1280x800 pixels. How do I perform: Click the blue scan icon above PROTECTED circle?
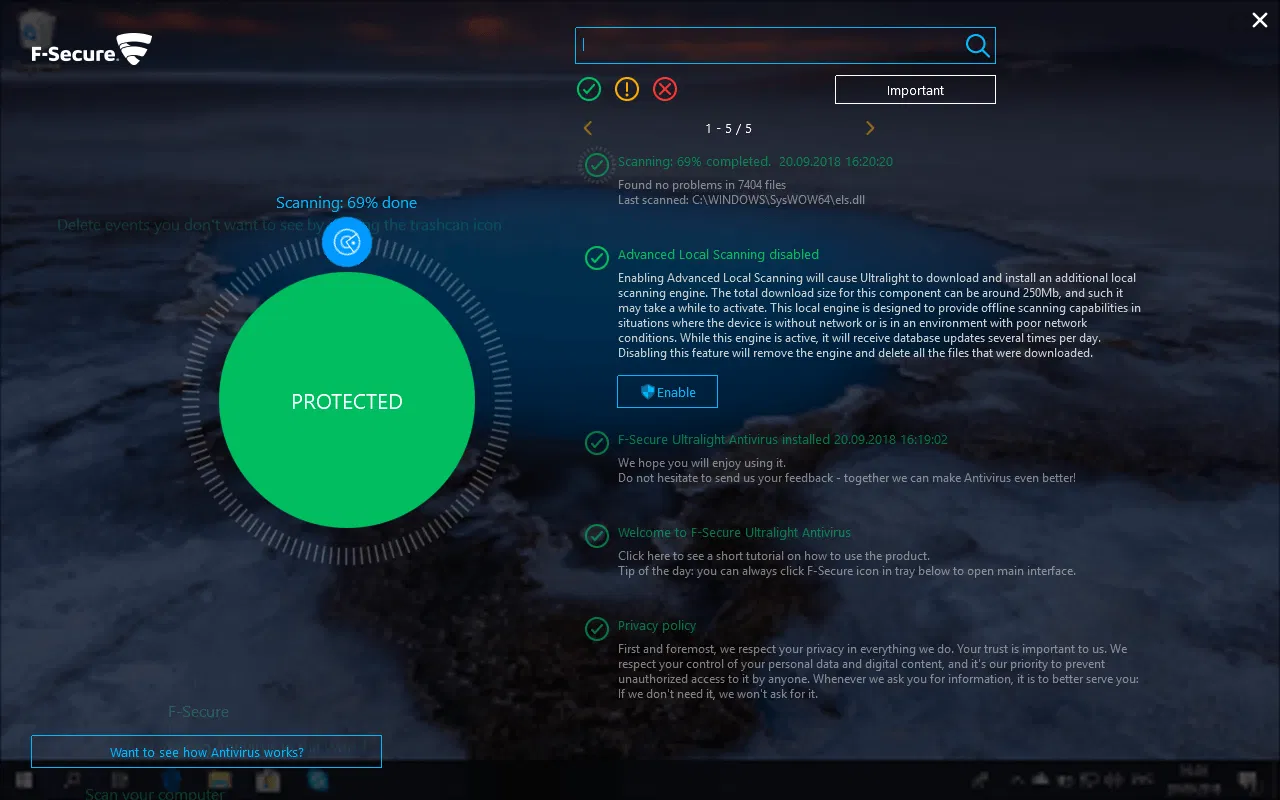347,242
